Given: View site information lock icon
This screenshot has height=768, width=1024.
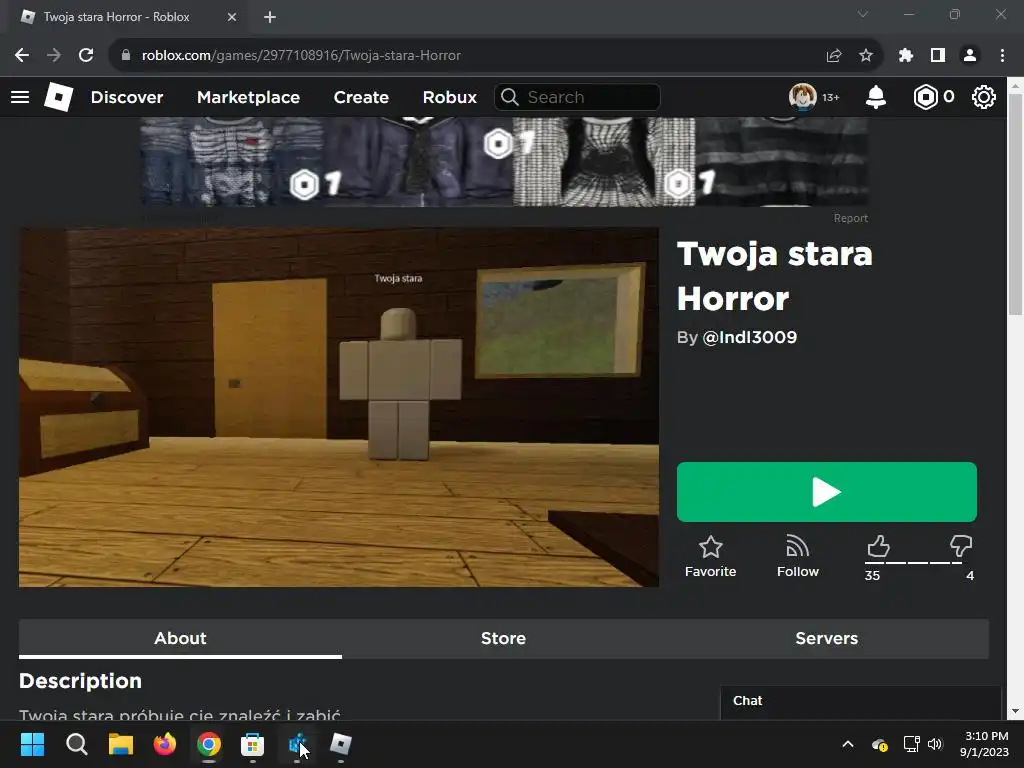Looking at the screenshot, I should 126,56.
